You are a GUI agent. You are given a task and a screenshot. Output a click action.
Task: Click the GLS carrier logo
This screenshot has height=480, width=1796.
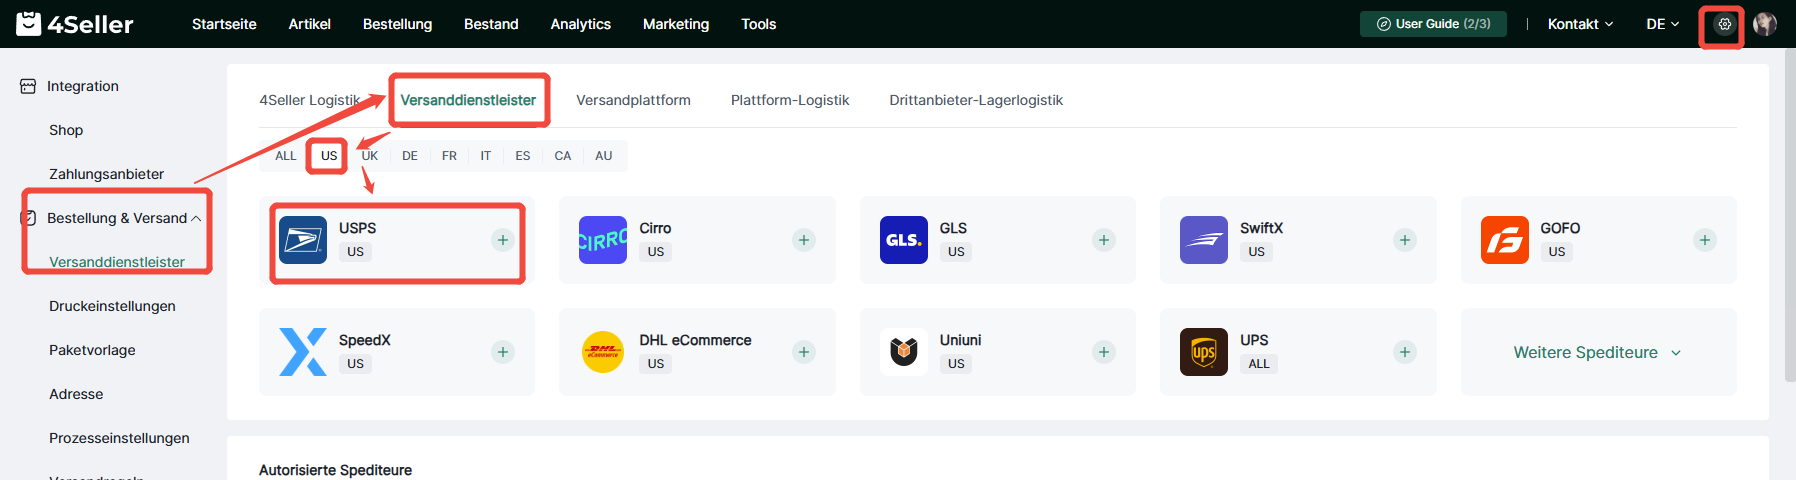click(x=904, y=240)
